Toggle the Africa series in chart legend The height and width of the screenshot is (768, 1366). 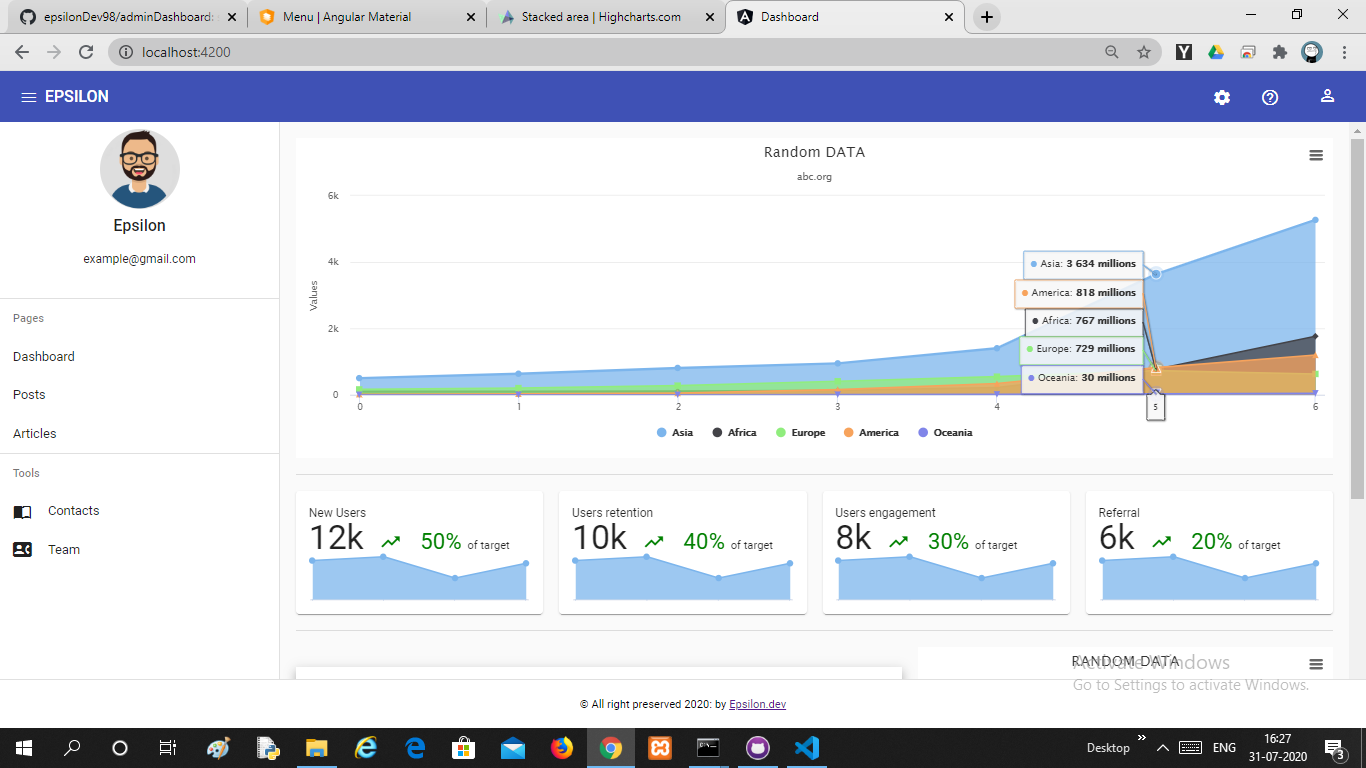734,433
